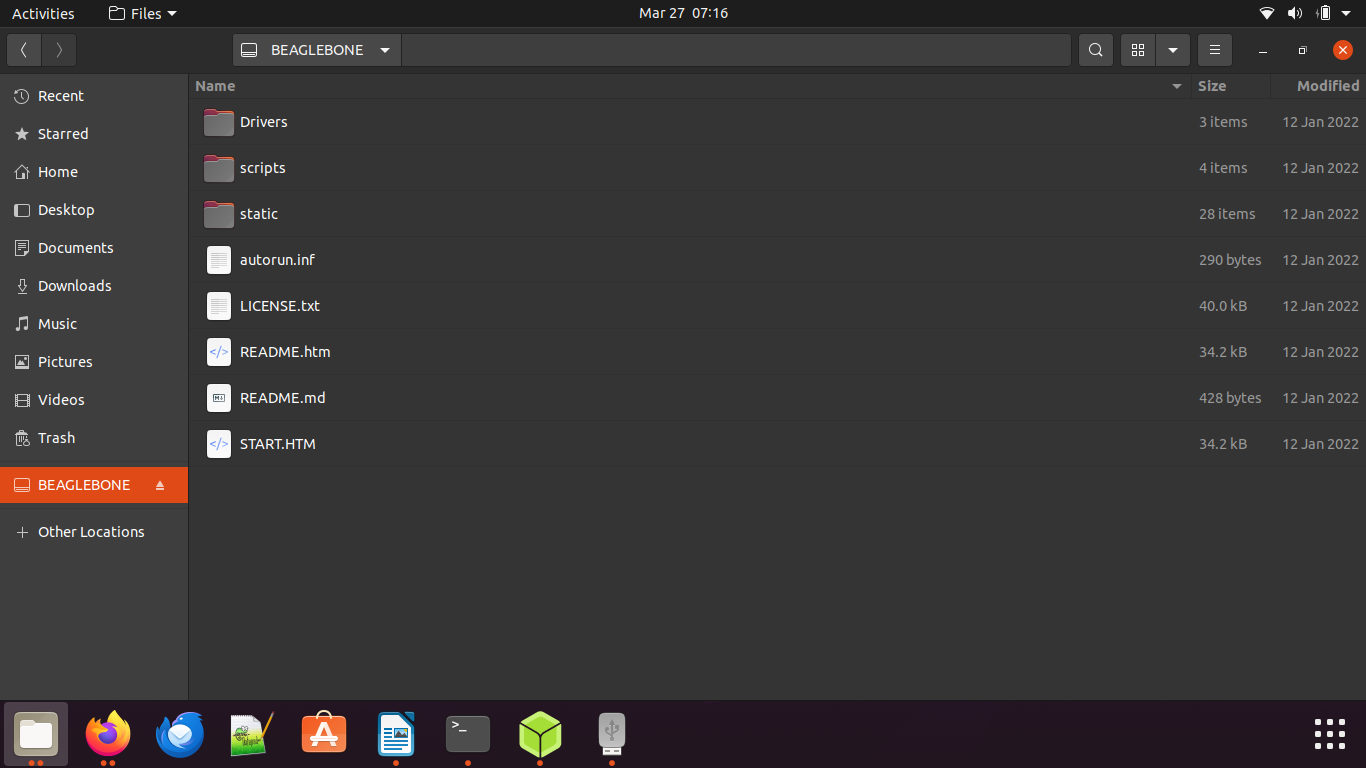Sort by the Name column header
The width and height of the screenshot is (1366, 768).
click(x=689, y=86)
